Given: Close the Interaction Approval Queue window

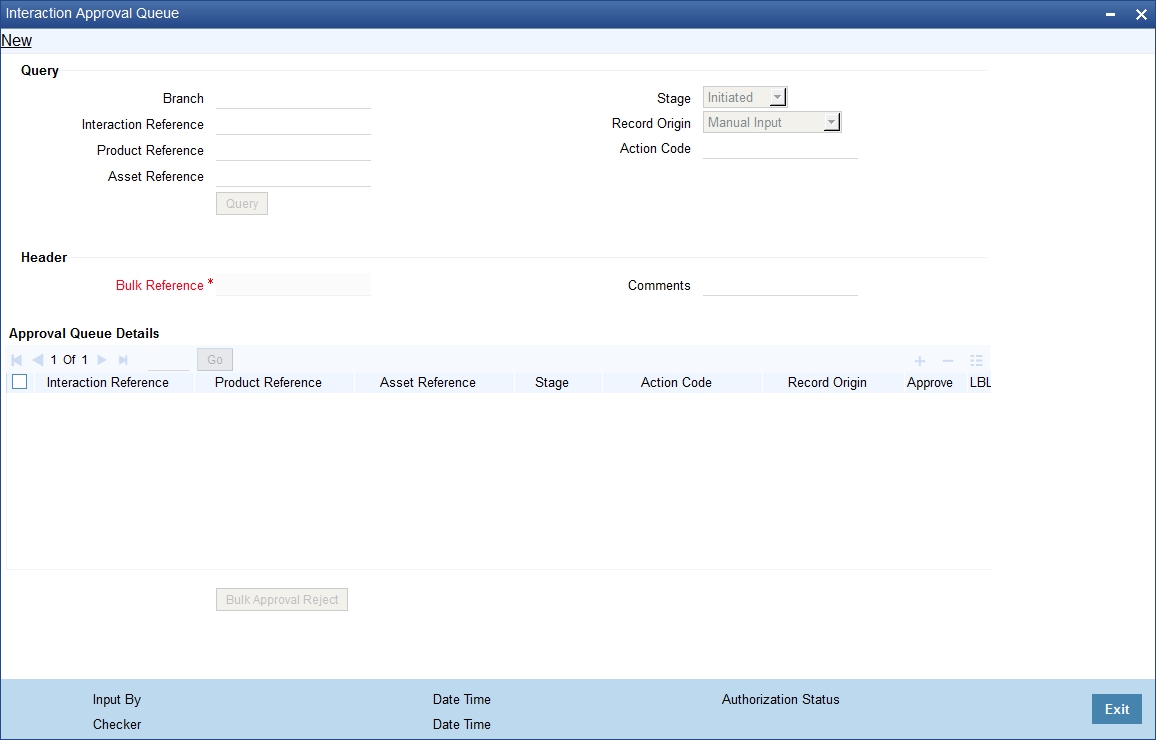Looking at the screenshot, I should coord(1140,14).
